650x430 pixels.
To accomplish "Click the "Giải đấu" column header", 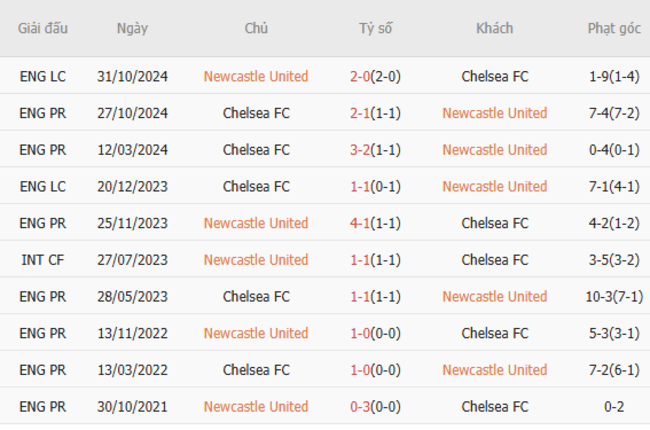I will (43, 28).
